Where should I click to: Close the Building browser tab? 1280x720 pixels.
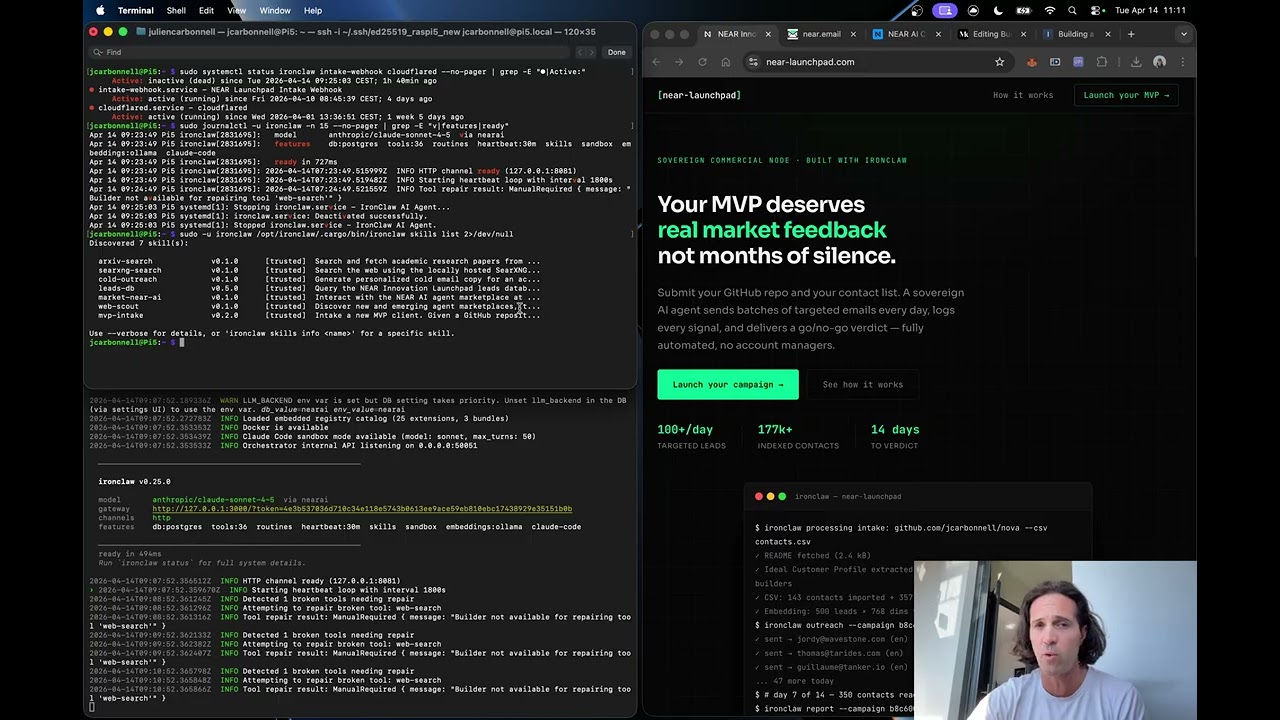pyautogui.click(x=1108, y=34)
